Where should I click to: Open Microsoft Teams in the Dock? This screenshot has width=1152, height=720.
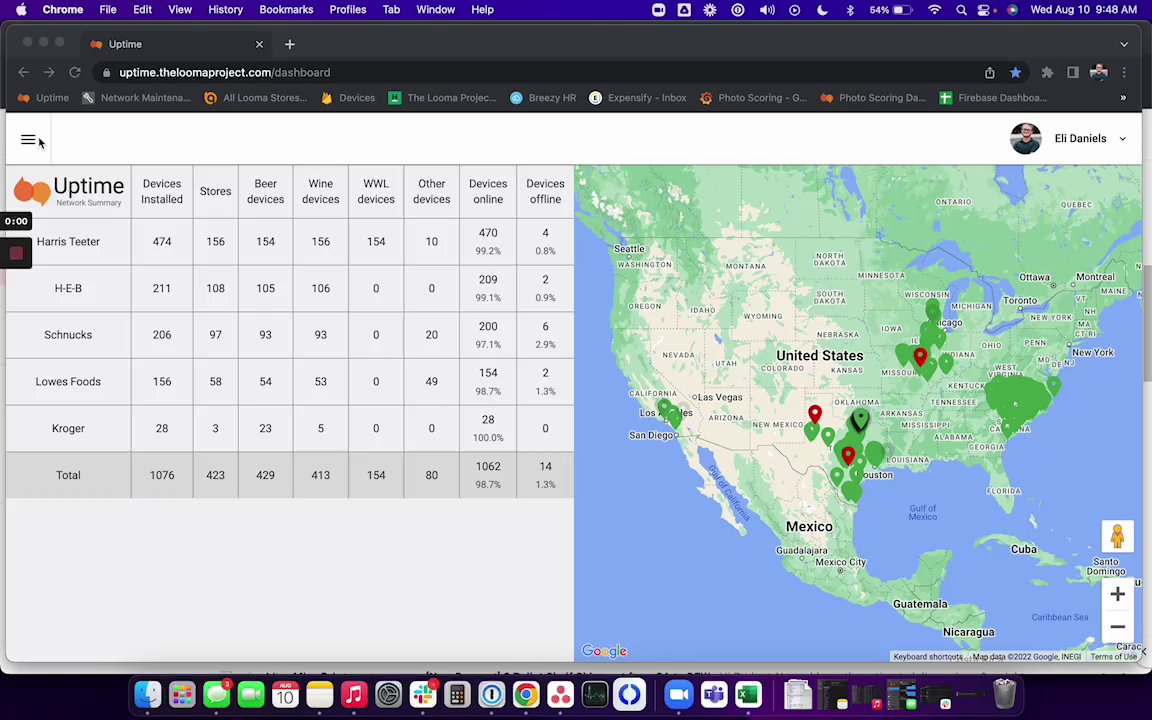click(x=713, y=694)
